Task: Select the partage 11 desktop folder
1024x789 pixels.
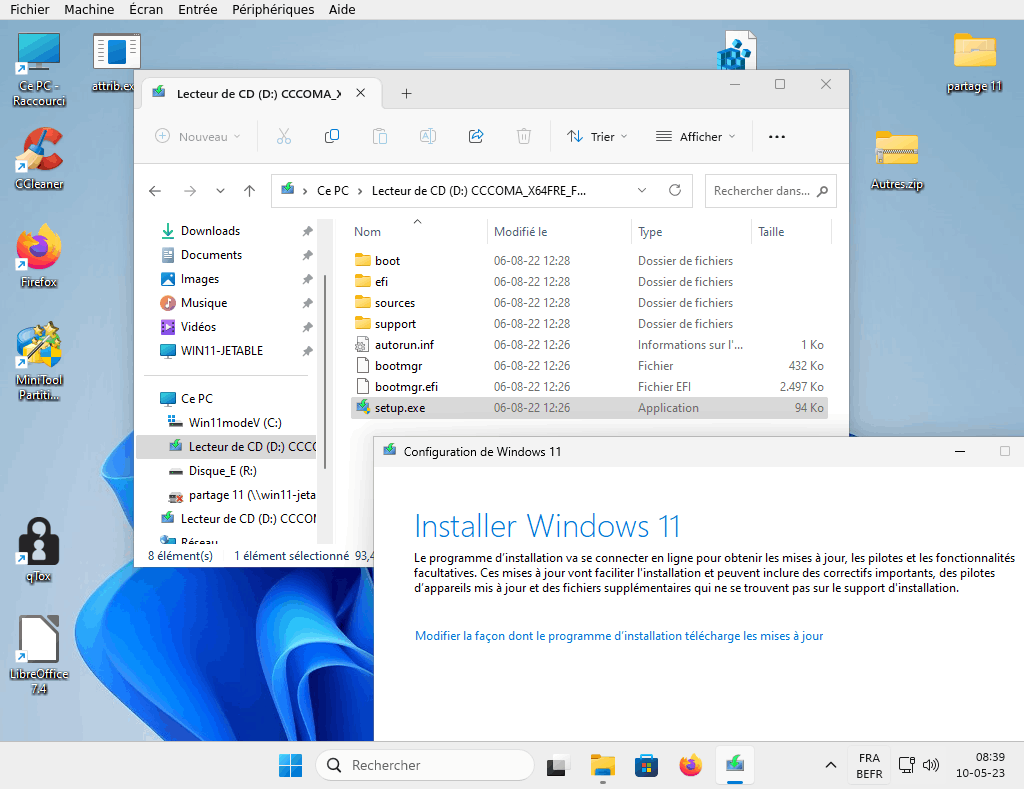Action: coord(974,63)
